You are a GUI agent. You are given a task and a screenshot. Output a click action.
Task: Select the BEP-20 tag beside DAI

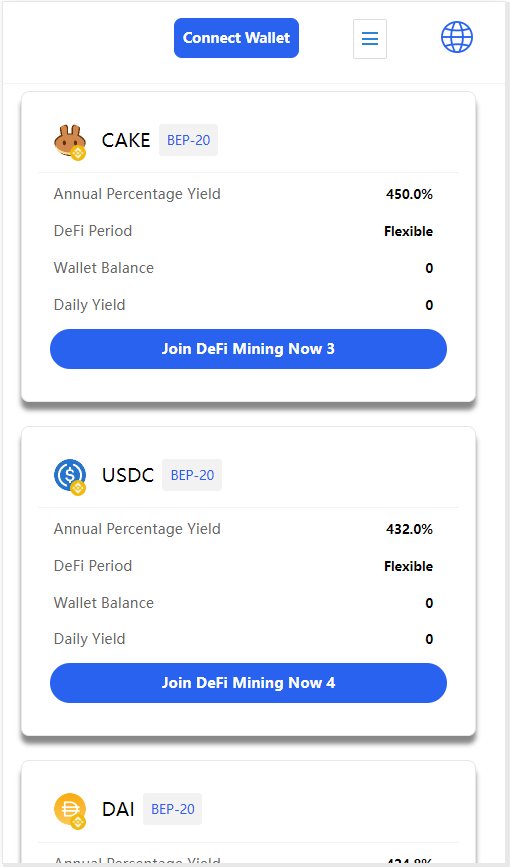[173, 809]
